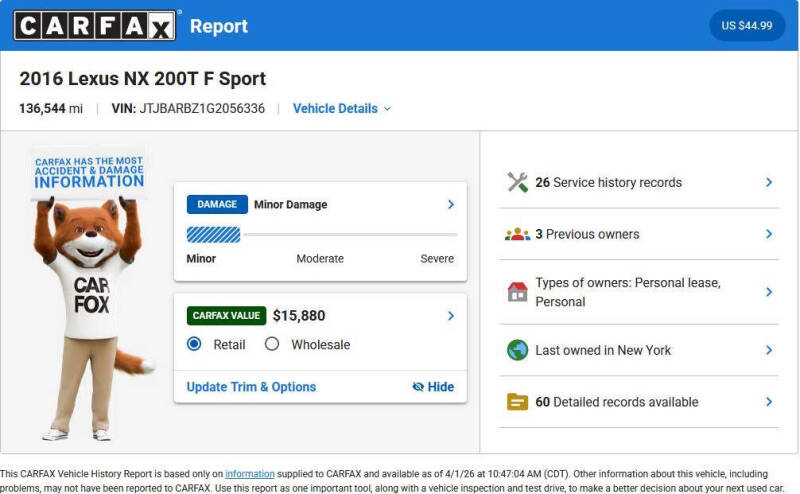The width and height of the screenshot is (800, 494).
Task: Click the 2016 Lexus NX 200T title
Action: pos(143,79)
